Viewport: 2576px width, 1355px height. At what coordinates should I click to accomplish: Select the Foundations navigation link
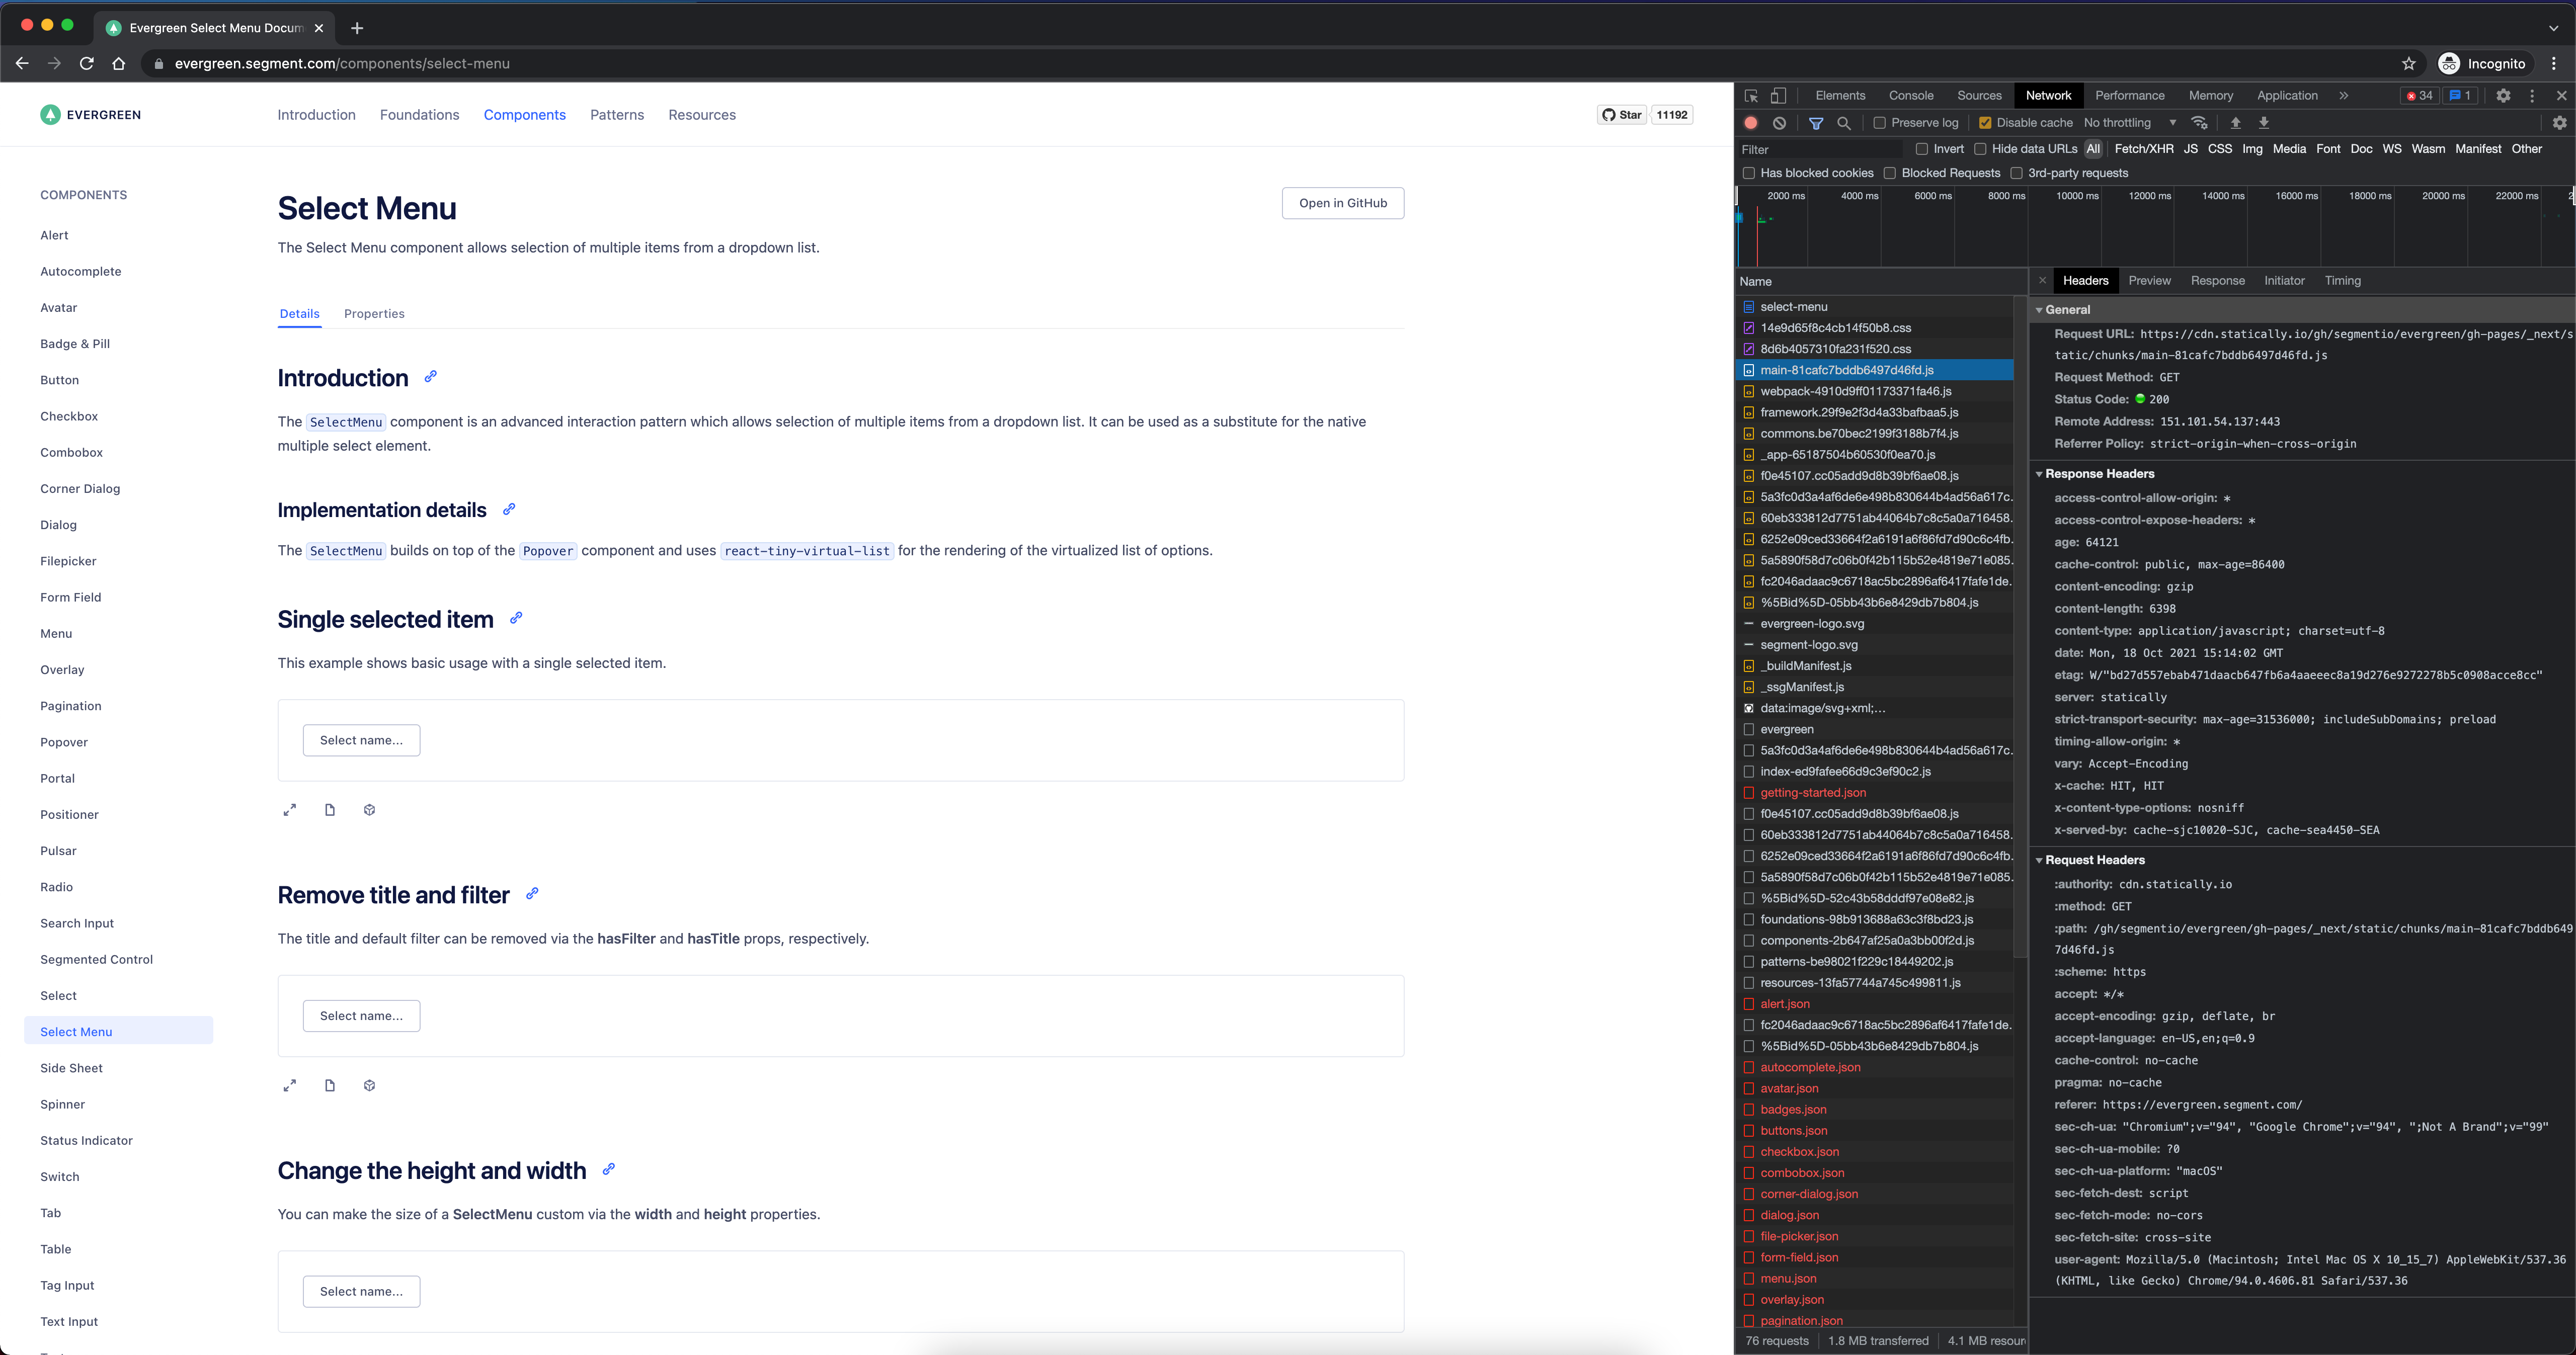pos(420,115)
